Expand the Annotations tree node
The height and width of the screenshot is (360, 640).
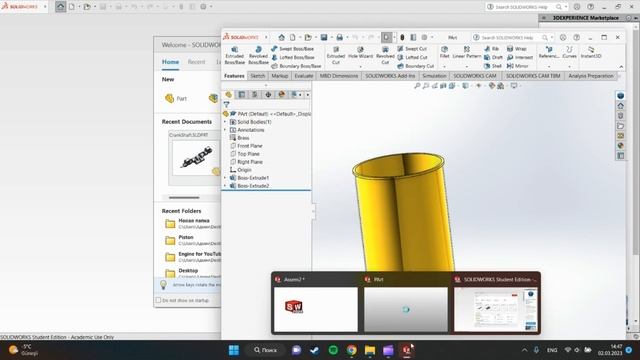point(225,130)
